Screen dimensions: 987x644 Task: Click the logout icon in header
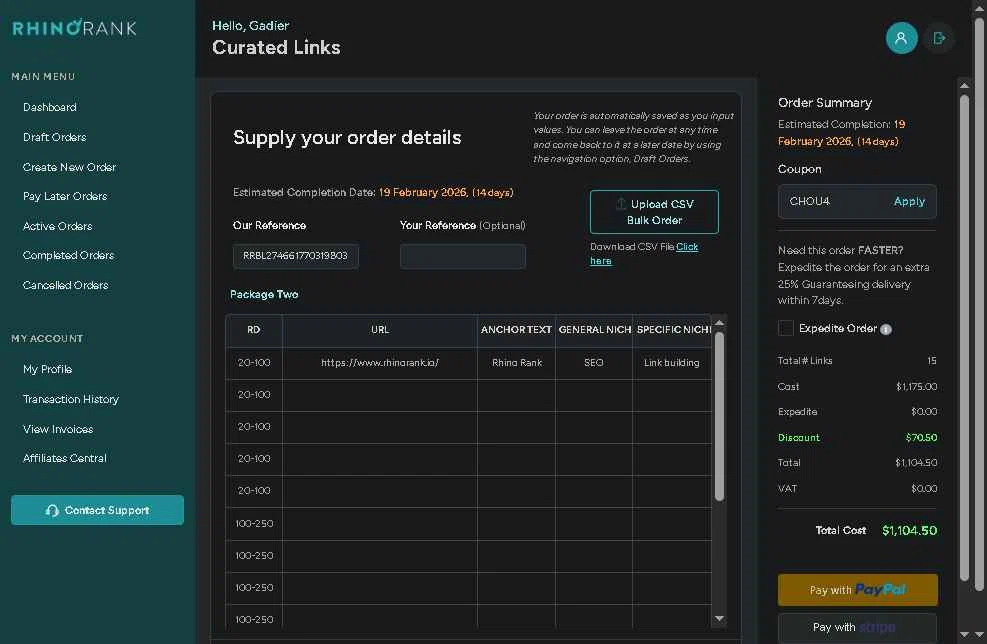939,38
